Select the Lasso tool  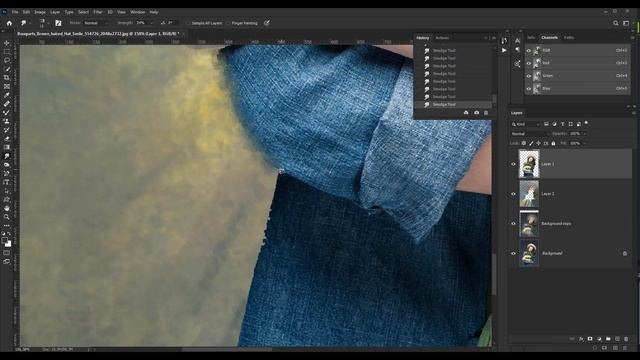7,60
